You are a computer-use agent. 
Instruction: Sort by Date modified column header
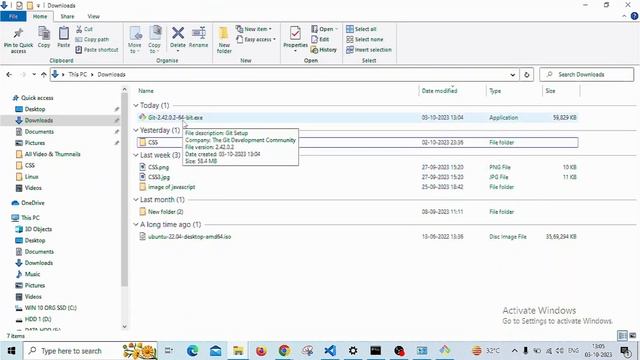click(439, 91)
